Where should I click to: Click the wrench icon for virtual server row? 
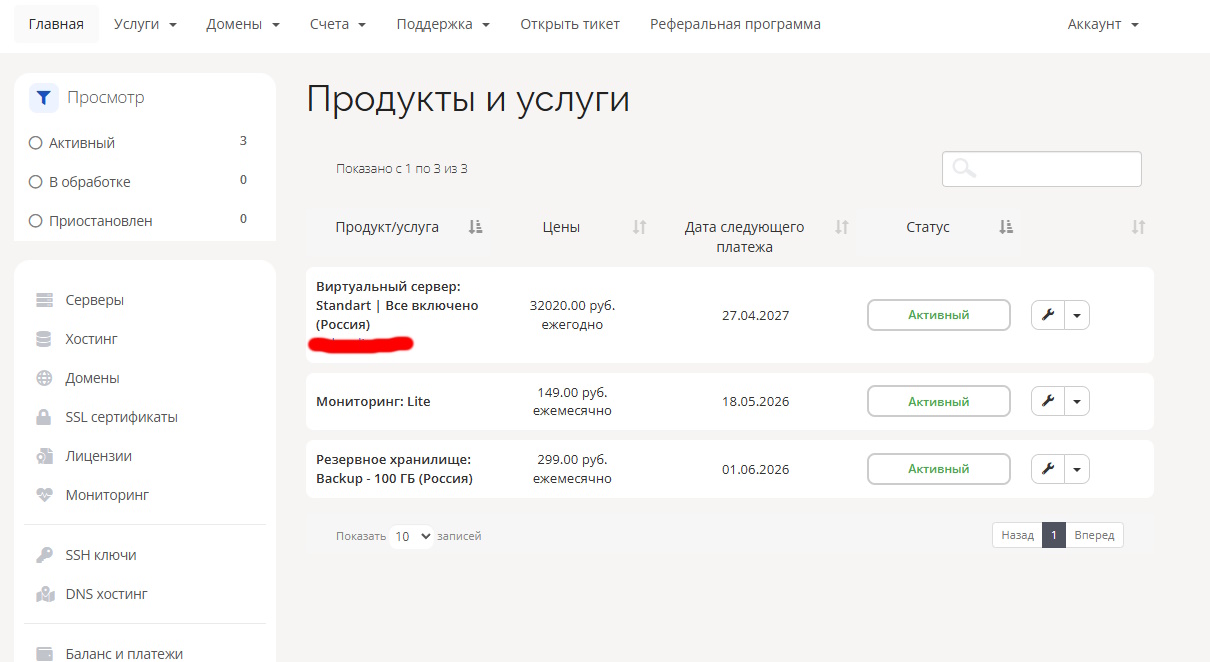point(1048,315)
